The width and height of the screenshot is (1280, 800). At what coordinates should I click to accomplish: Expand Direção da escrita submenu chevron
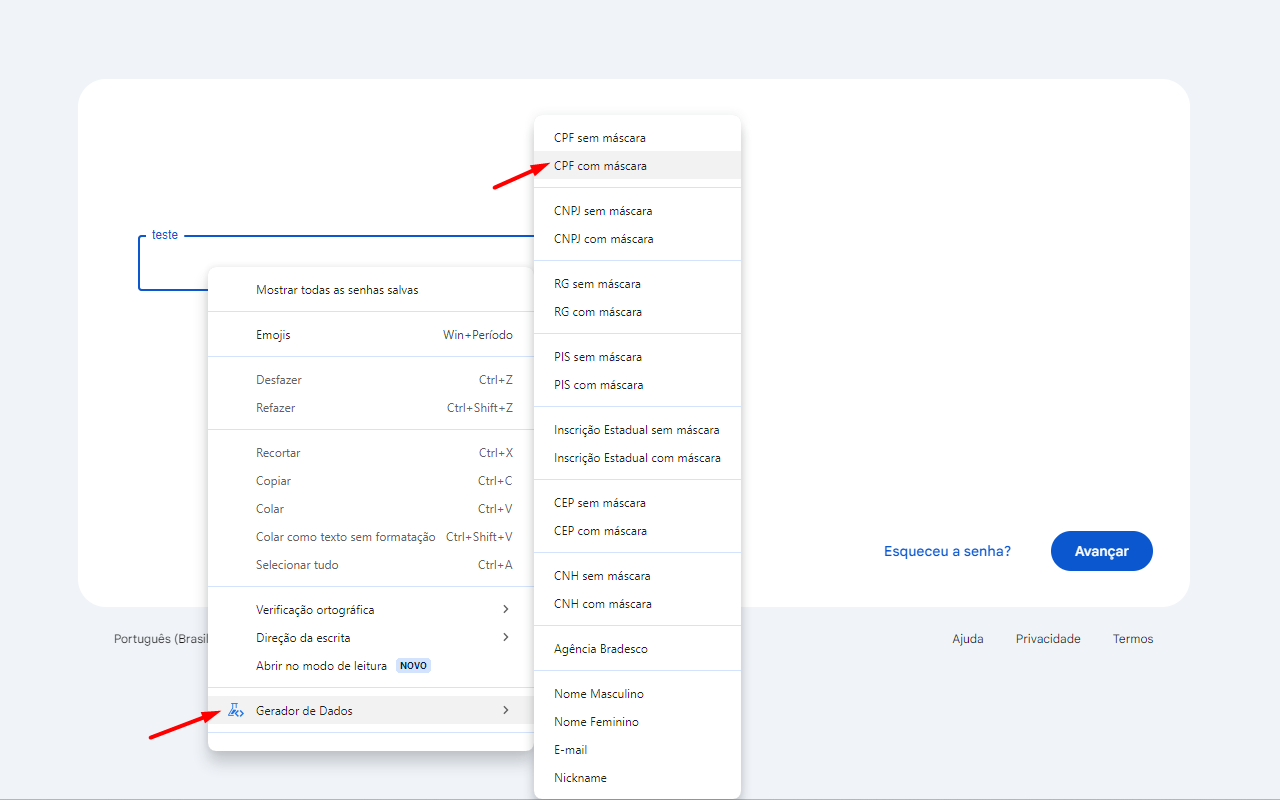[x=506, y=637]
